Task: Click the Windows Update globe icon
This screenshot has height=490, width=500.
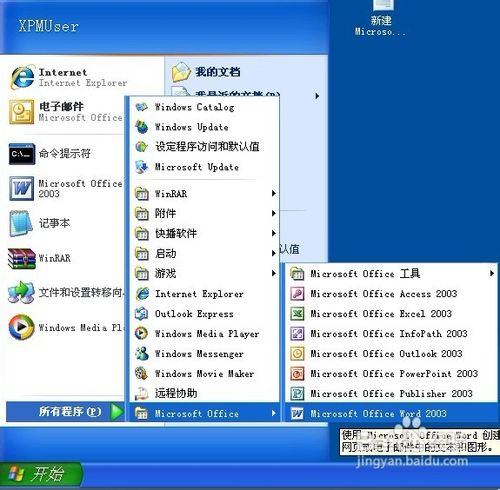Action: pyautogui.click(x=142, y=127)
